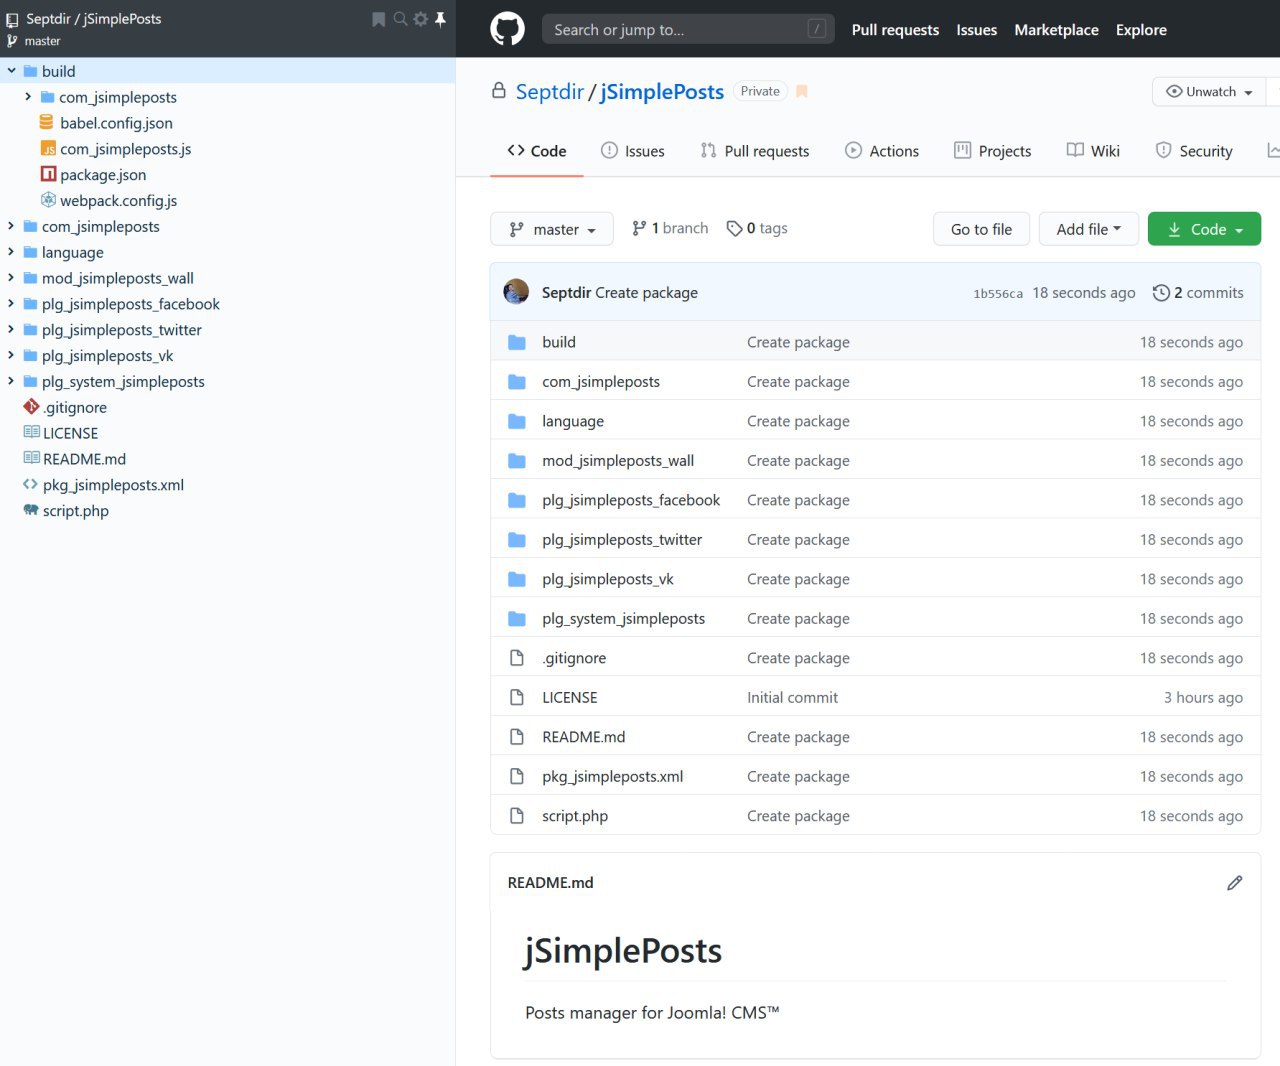
Task: Click the commit author avatar
Action: point(516,292)
